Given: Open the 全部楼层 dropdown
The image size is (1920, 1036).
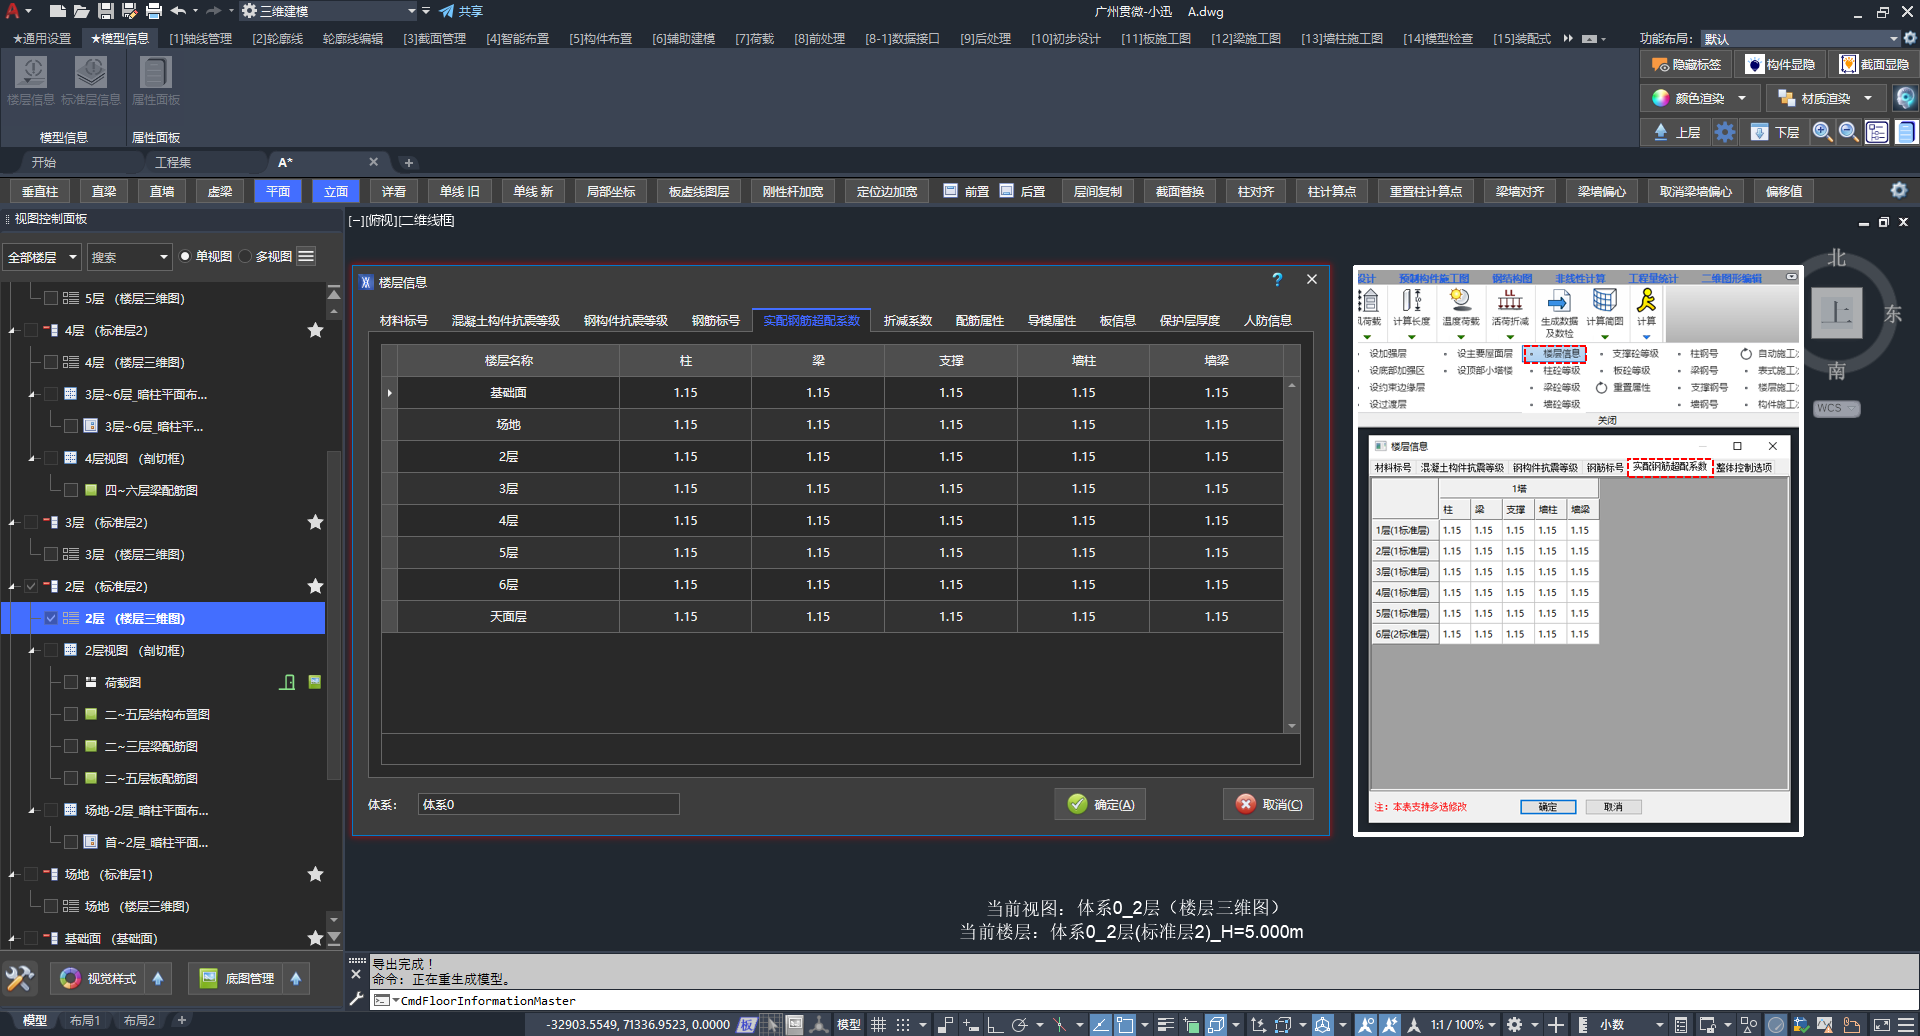Looking at the screenshot, I should tap(42, 257).
